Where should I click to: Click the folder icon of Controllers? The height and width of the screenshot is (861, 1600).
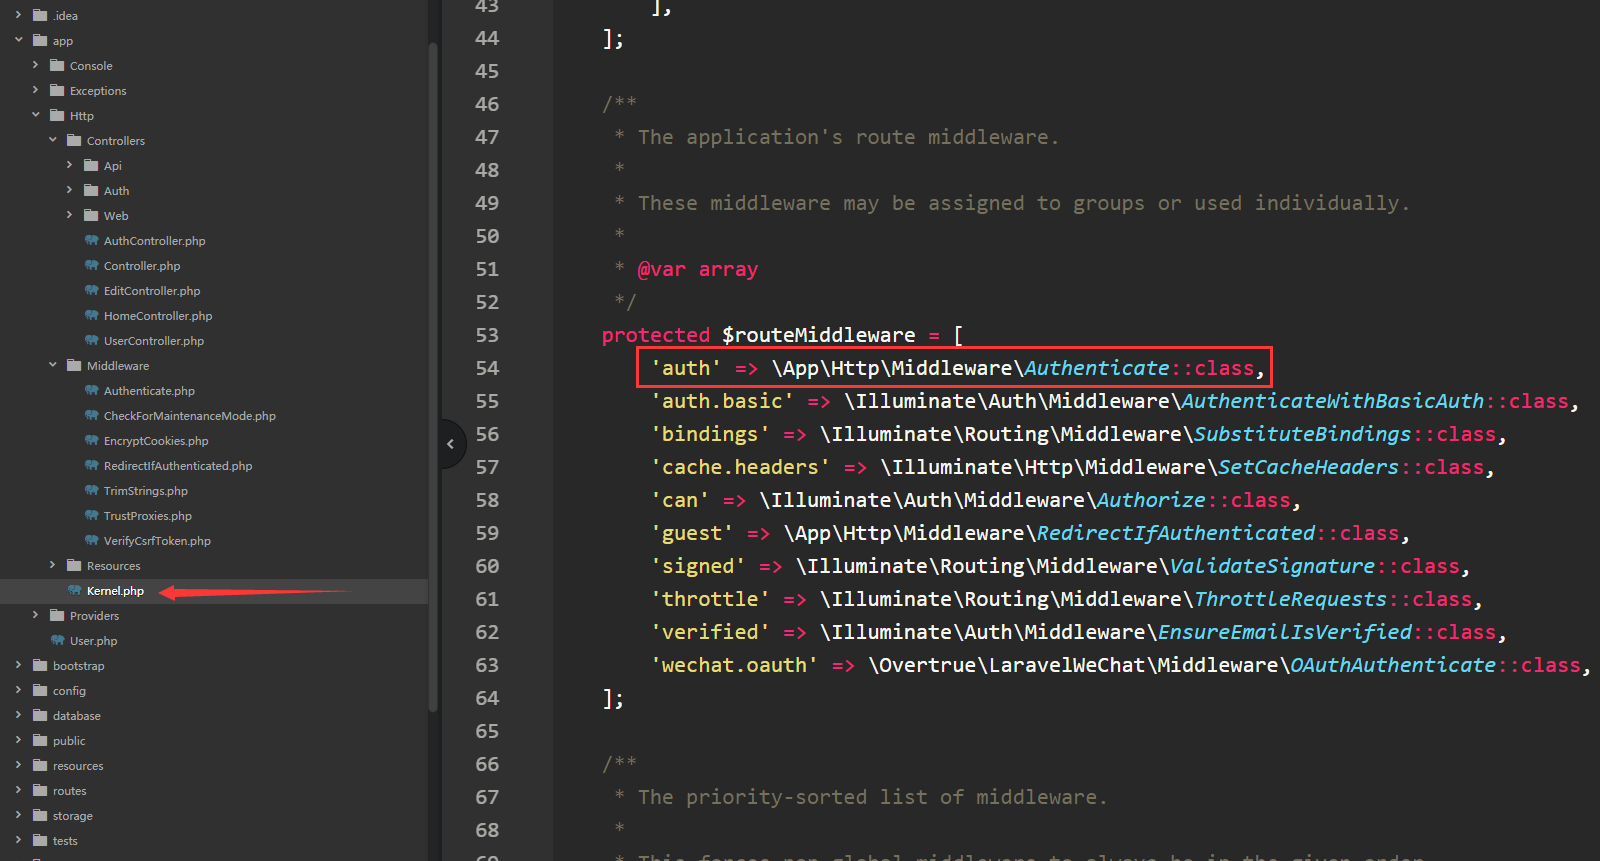tap(74, 140)
